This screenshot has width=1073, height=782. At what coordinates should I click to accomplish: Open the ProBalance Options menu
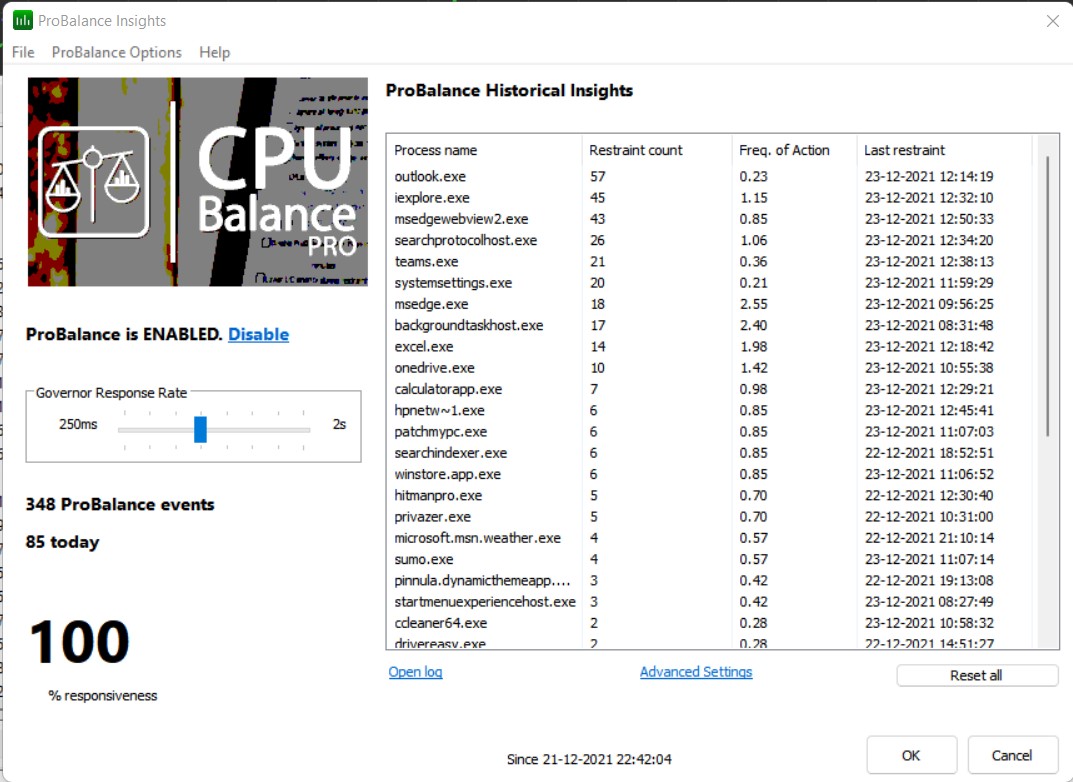(x=117, y=53)
